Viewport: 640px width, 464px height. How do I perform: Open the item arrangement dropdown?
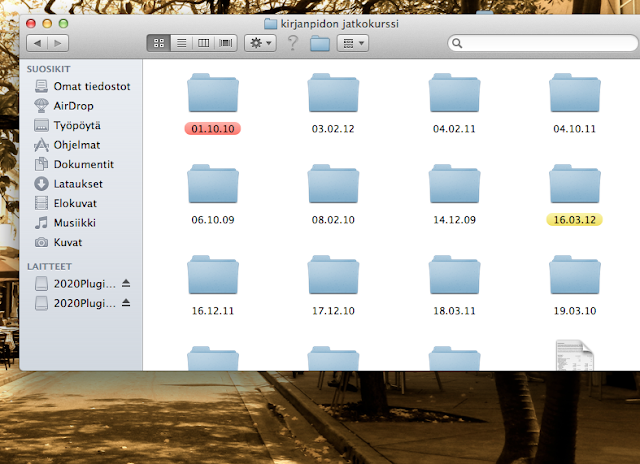(x=353, y=43)
